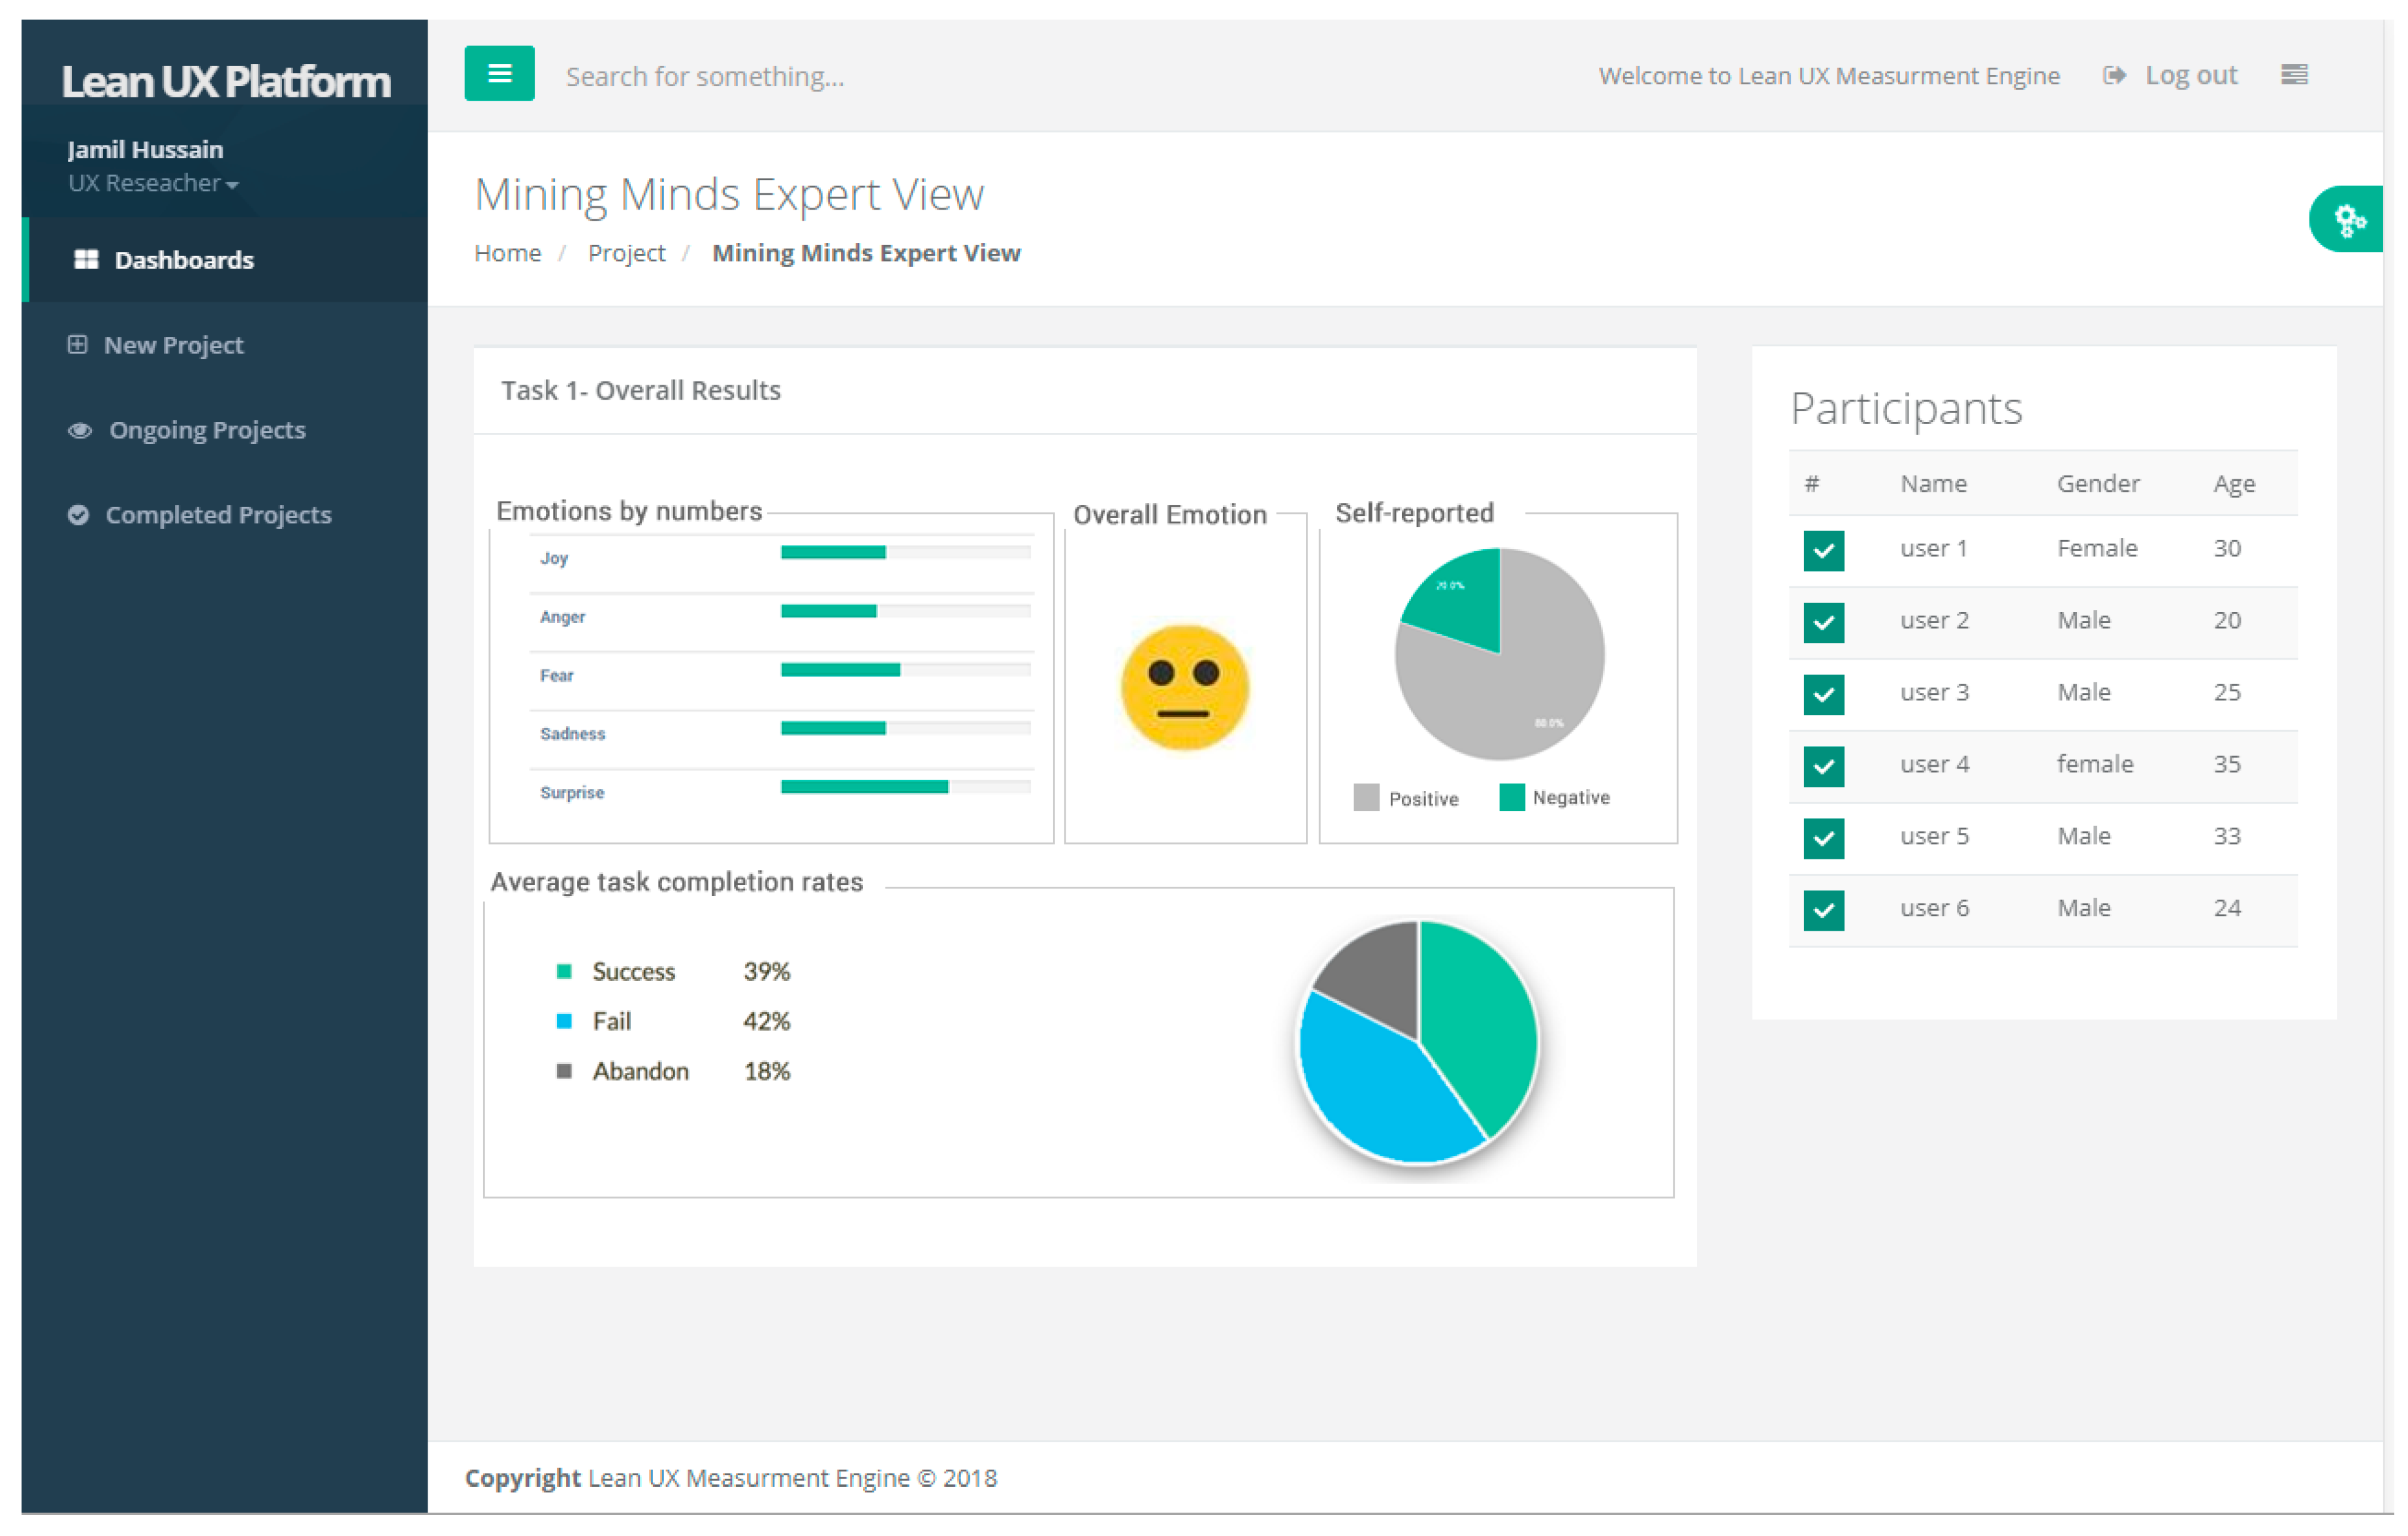Uncheck the user 4 participant checkbox
2408x1536 pixels.
click(x=1824, y=766)
